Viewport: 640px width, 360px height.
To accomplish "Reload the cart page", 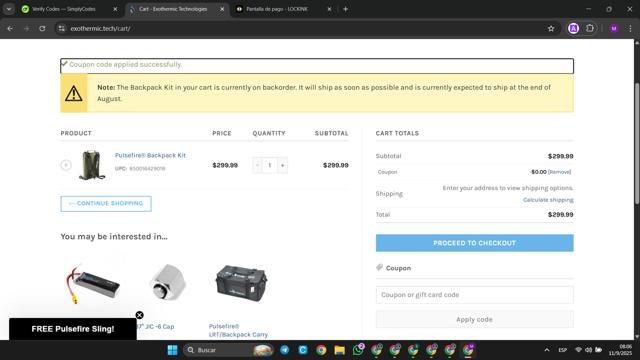I will (42, 29).
